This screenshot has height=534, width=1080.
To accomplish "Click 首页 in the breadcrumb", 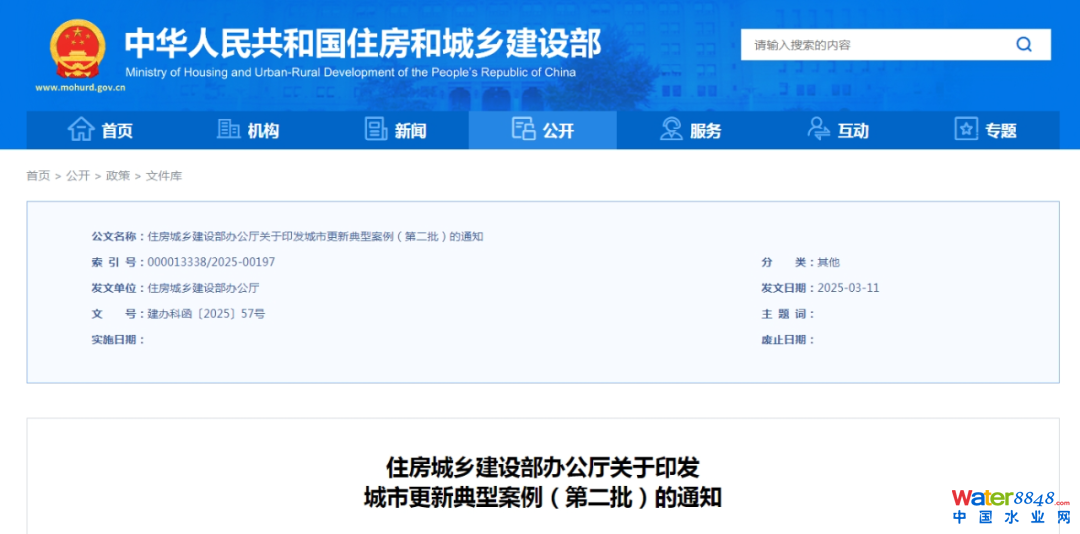I will coord(38,176).
